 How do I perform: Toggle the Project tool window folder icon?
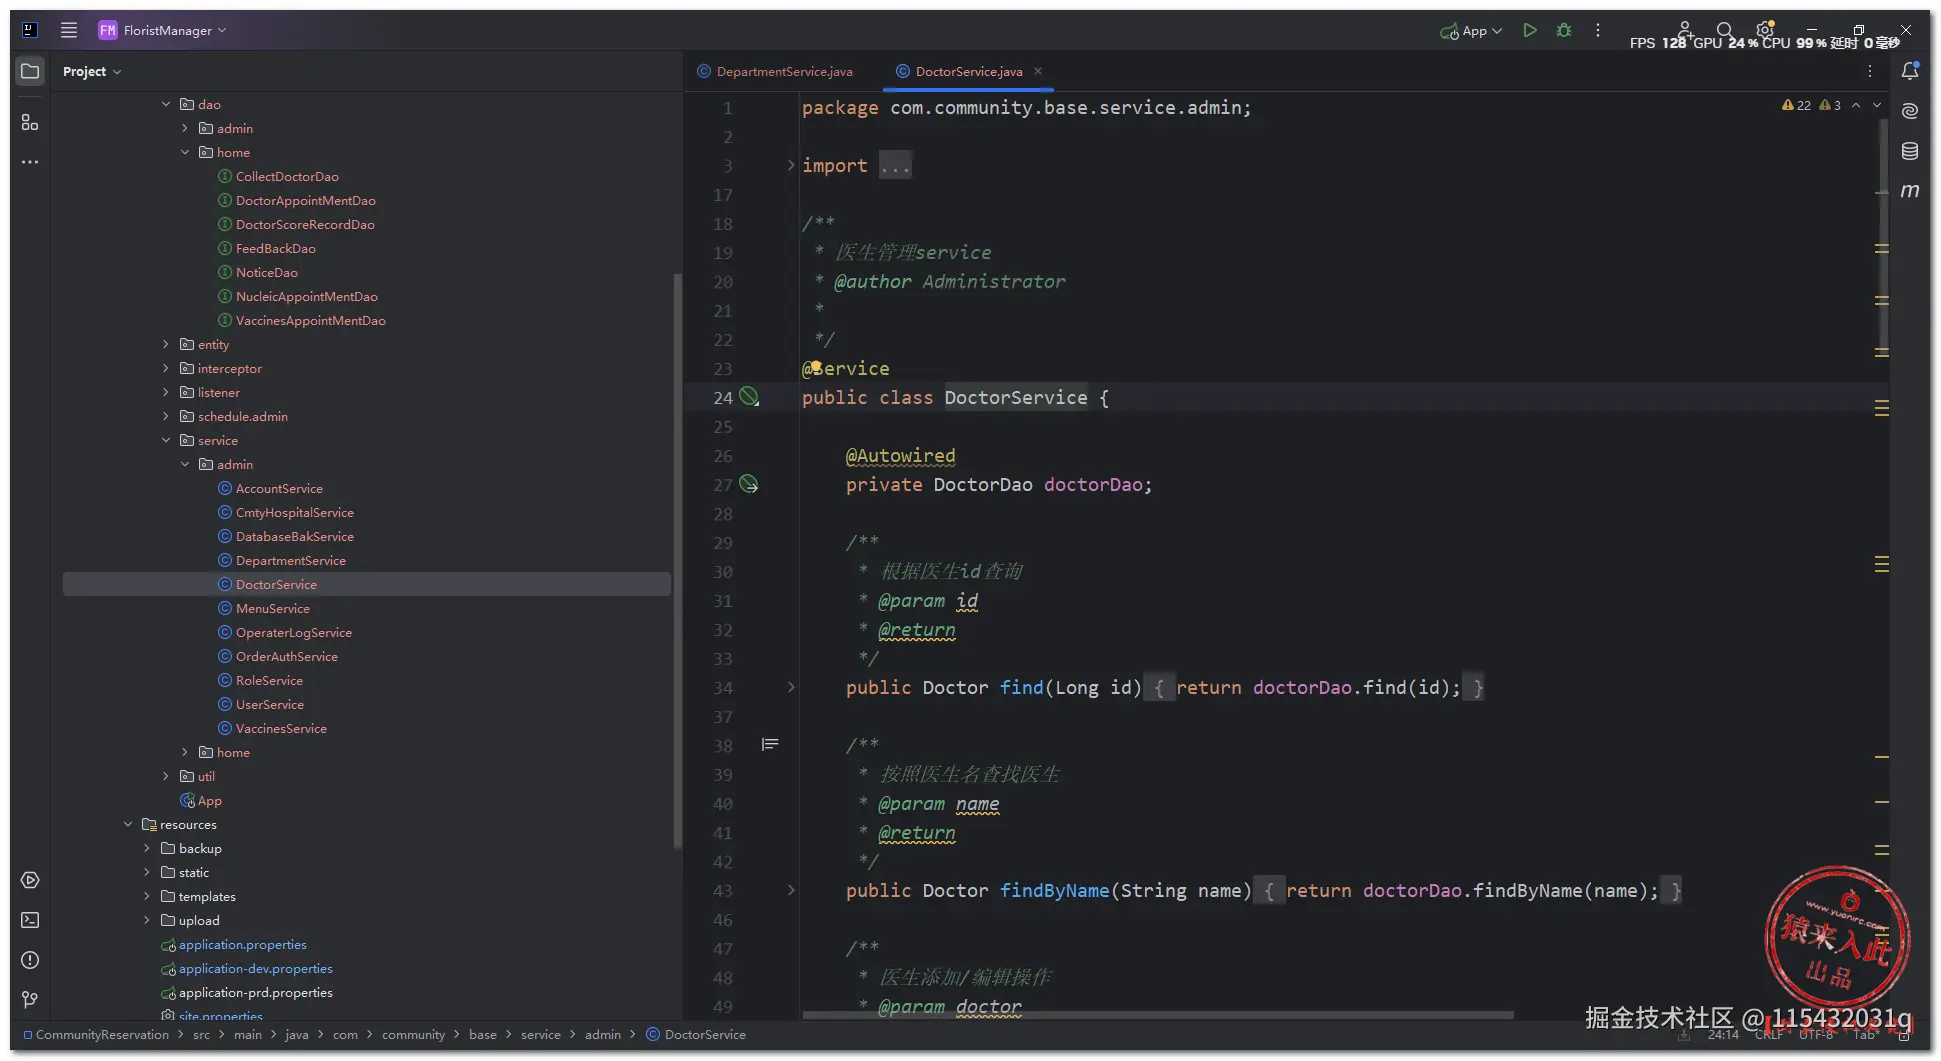pos(30,71)
